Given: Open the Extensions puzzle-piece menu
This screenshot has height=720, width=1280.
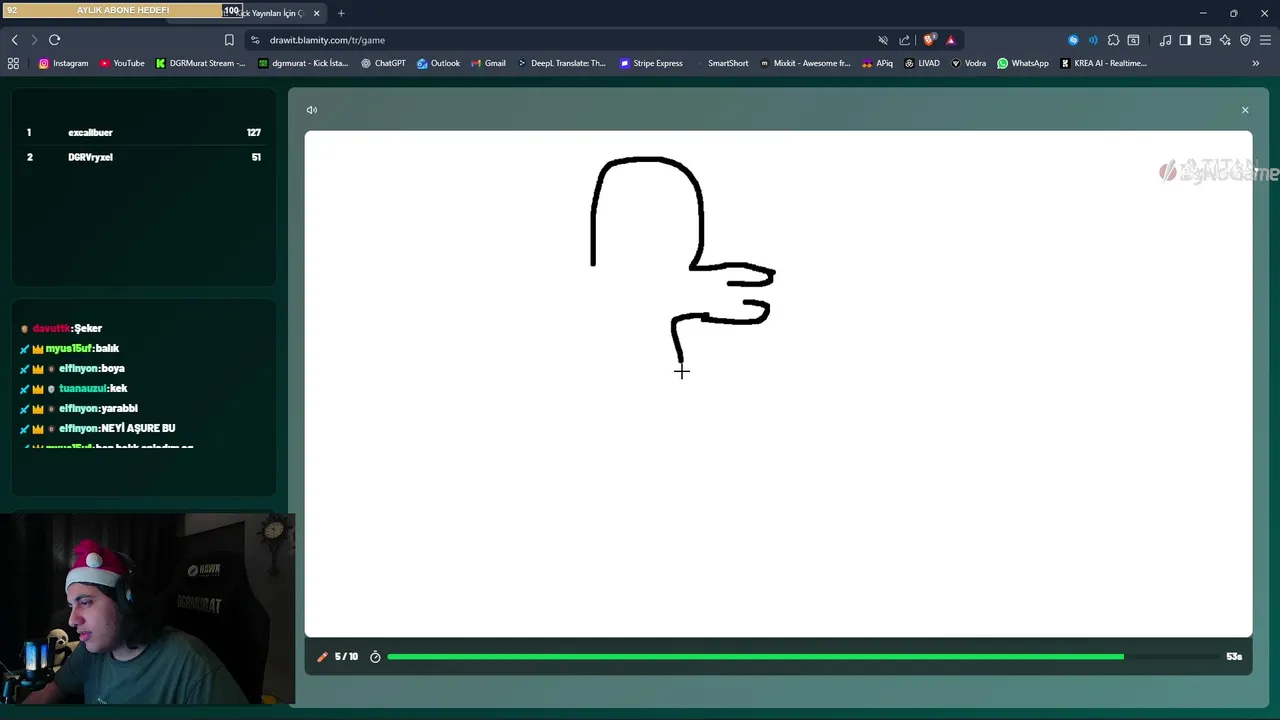Looking at the screenshot, I should click(1113, 40).
